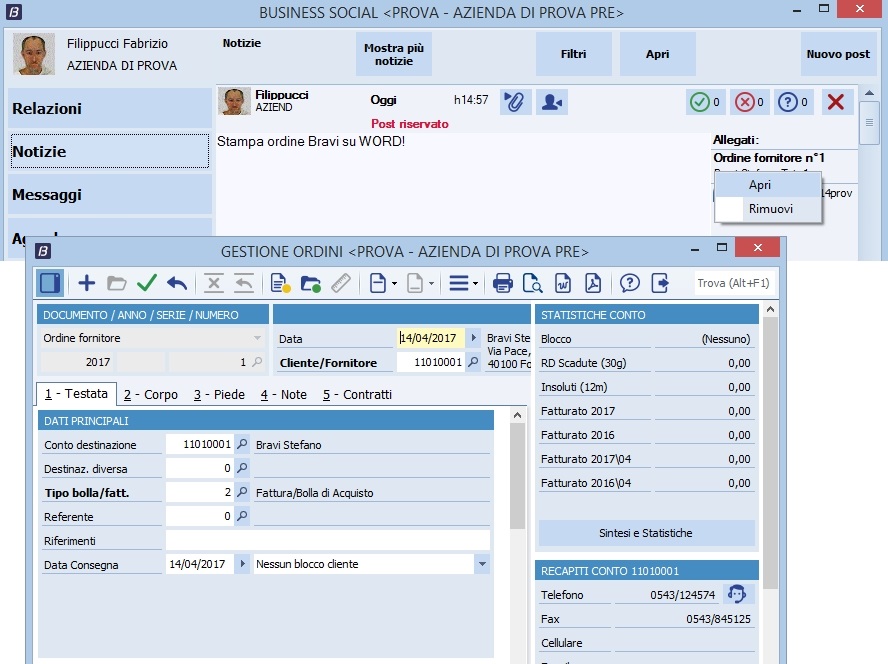Screen dimensions: 888x664
Task: Click the blue plus new document icon
Action: [87, 283]
